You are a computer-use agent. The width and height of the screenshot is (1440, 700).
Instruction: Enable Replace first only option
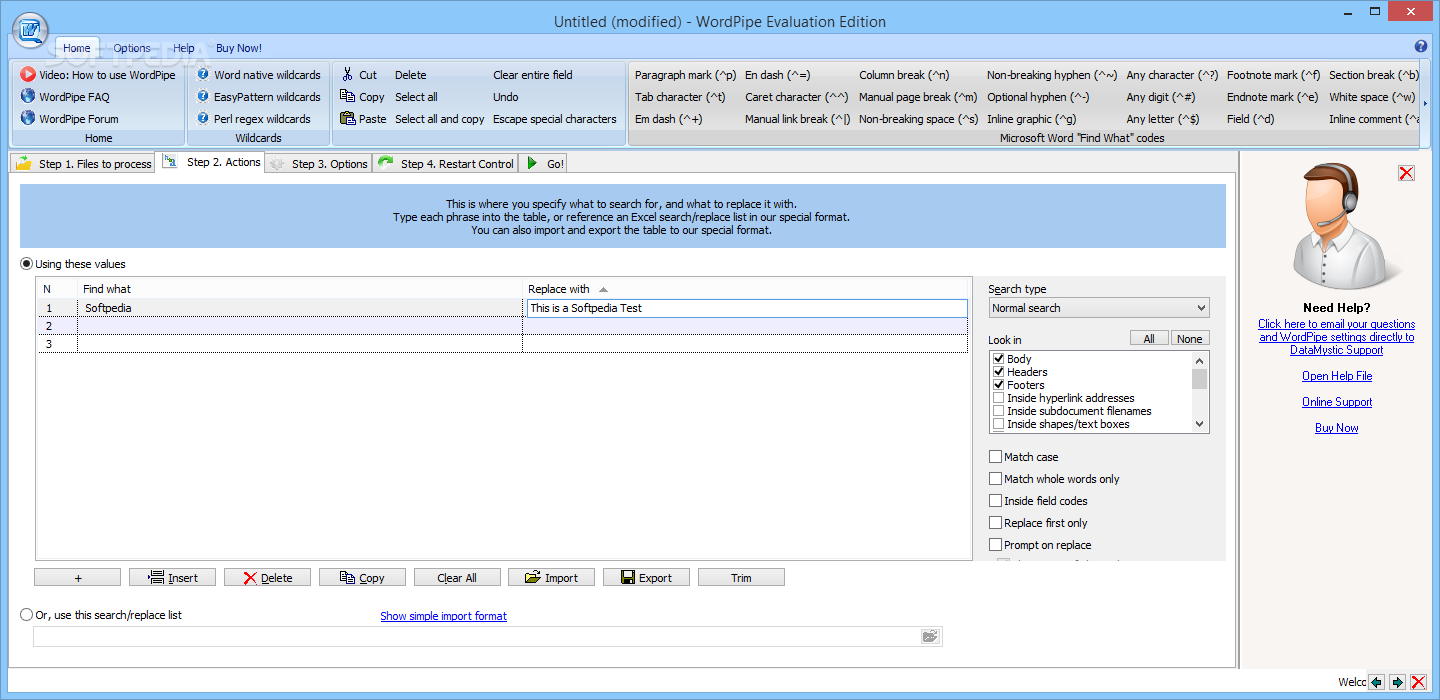click(x=995, y=523)
